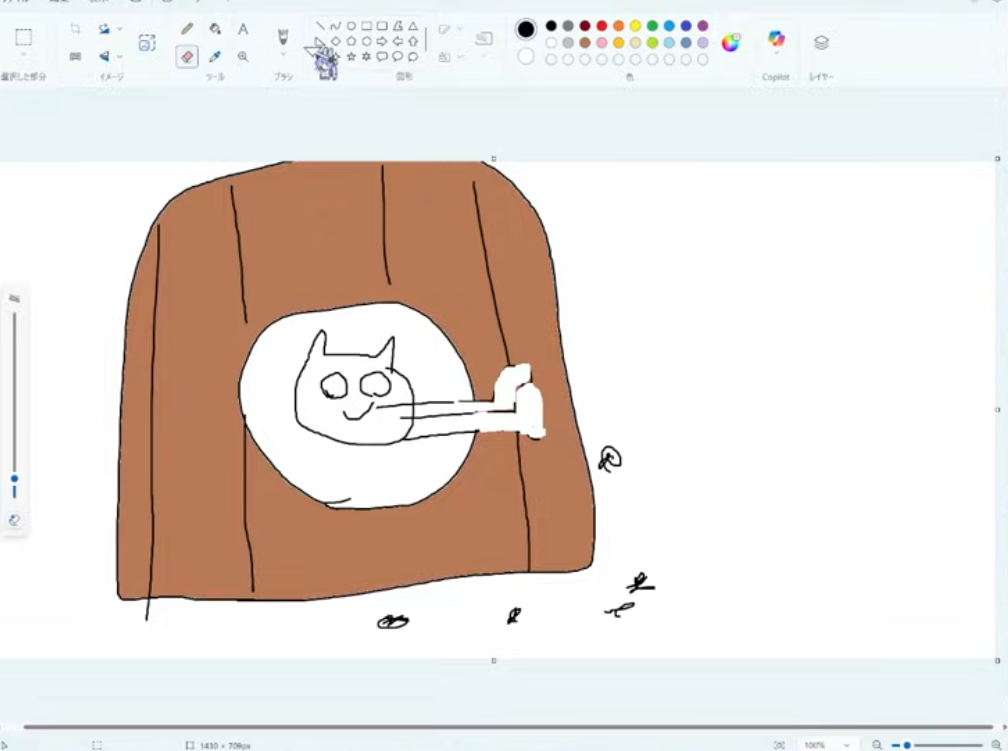
Task: Activate the Text tool
Action: click(x=243, y=29)
